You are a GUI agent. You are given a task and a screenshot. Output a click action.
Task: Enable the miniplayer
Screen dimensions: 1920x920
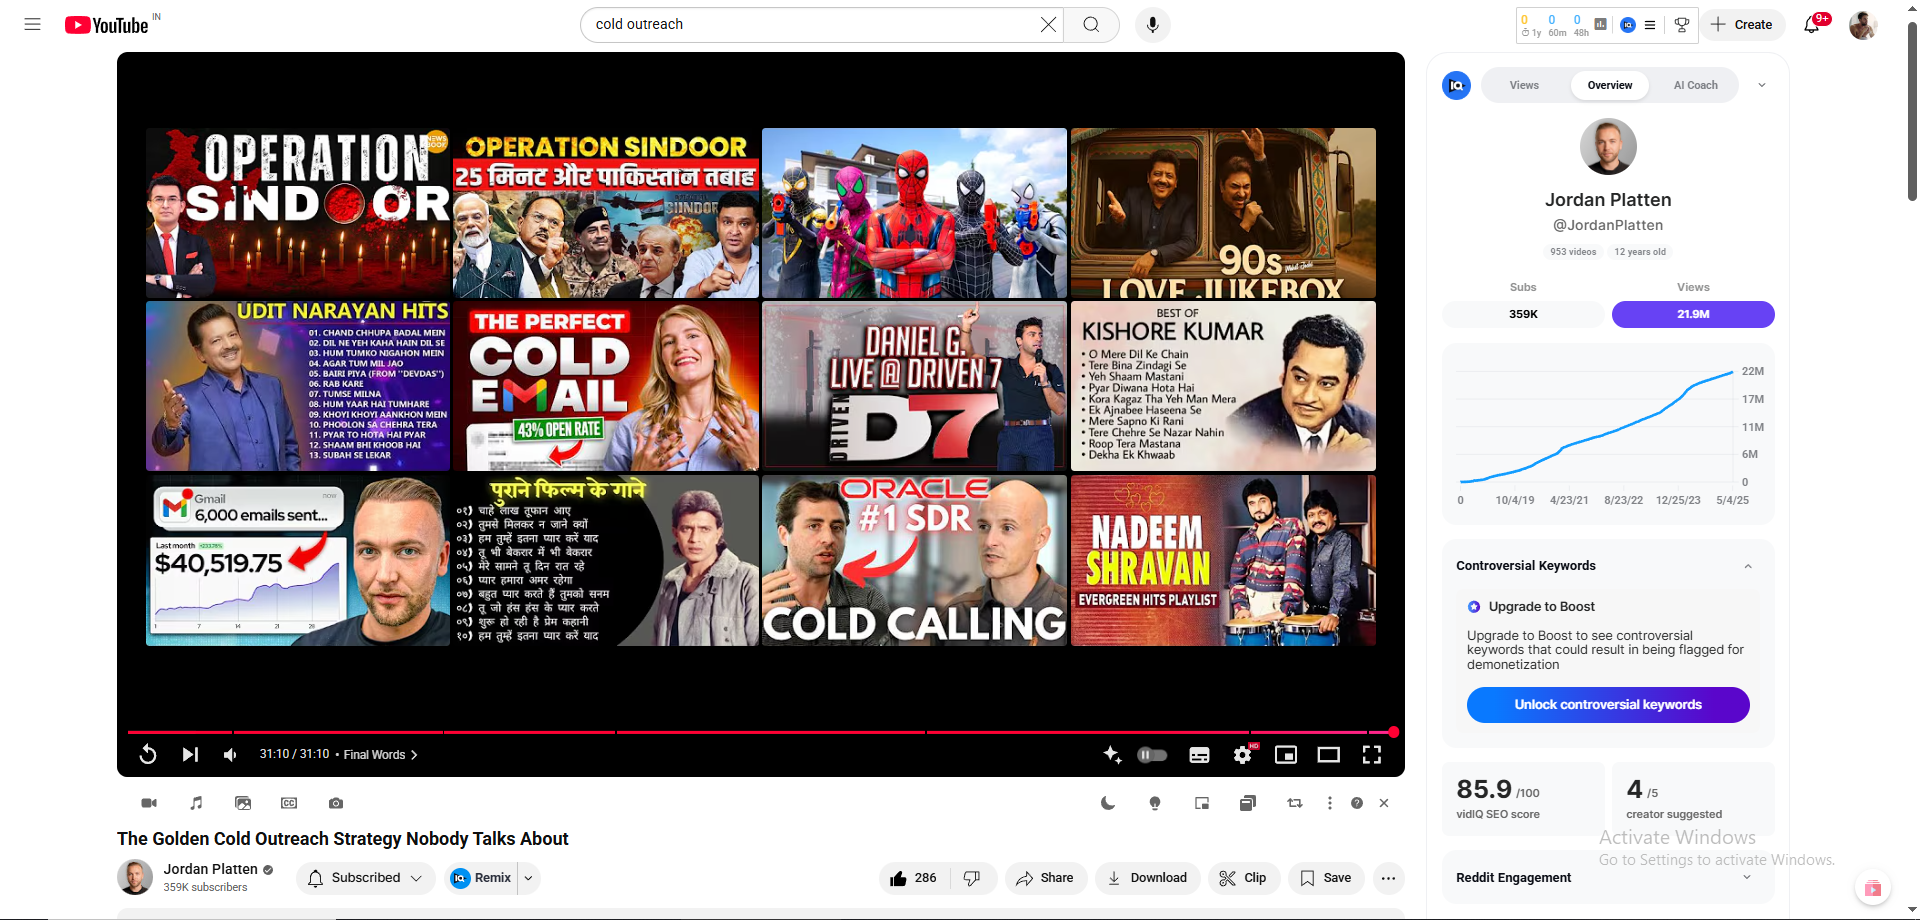[x=1286, y=754]
